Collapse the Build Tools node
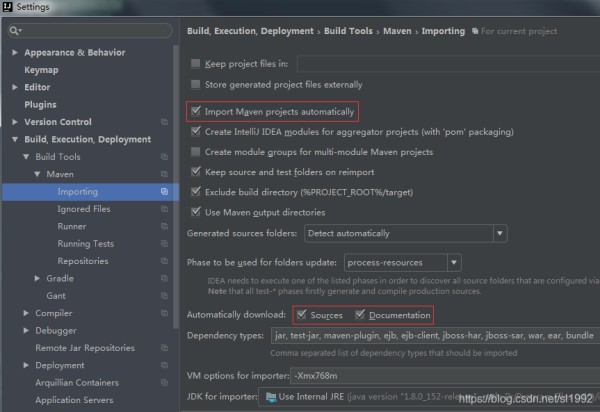600x412 pixels. pyautogui.click(x=26, y=157)
